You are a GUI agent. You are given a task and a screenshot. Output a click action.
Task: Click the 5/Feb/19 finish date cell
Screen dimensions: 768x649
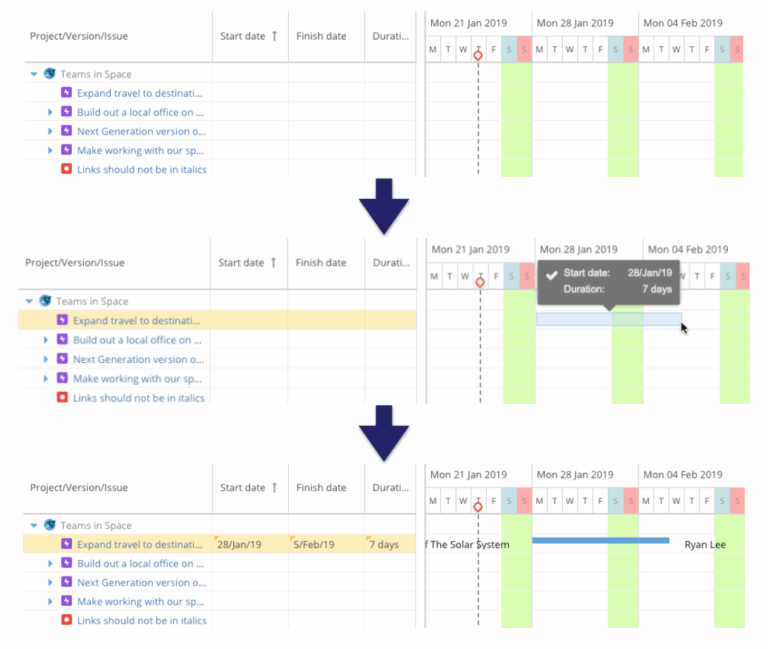[x=316, y=545]
